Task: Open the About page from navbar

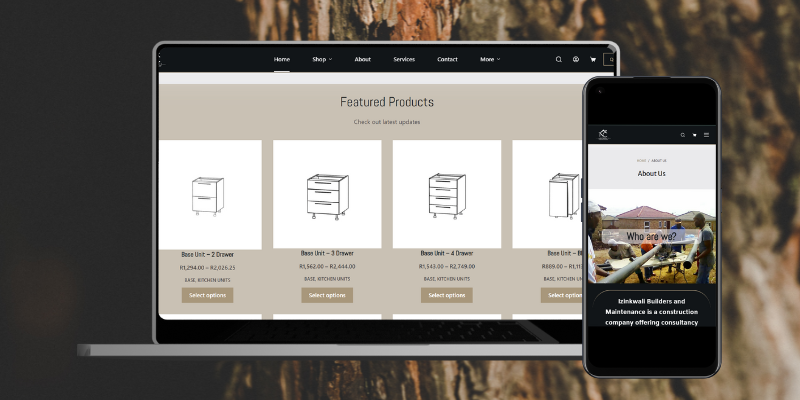Action: (362, 60)
